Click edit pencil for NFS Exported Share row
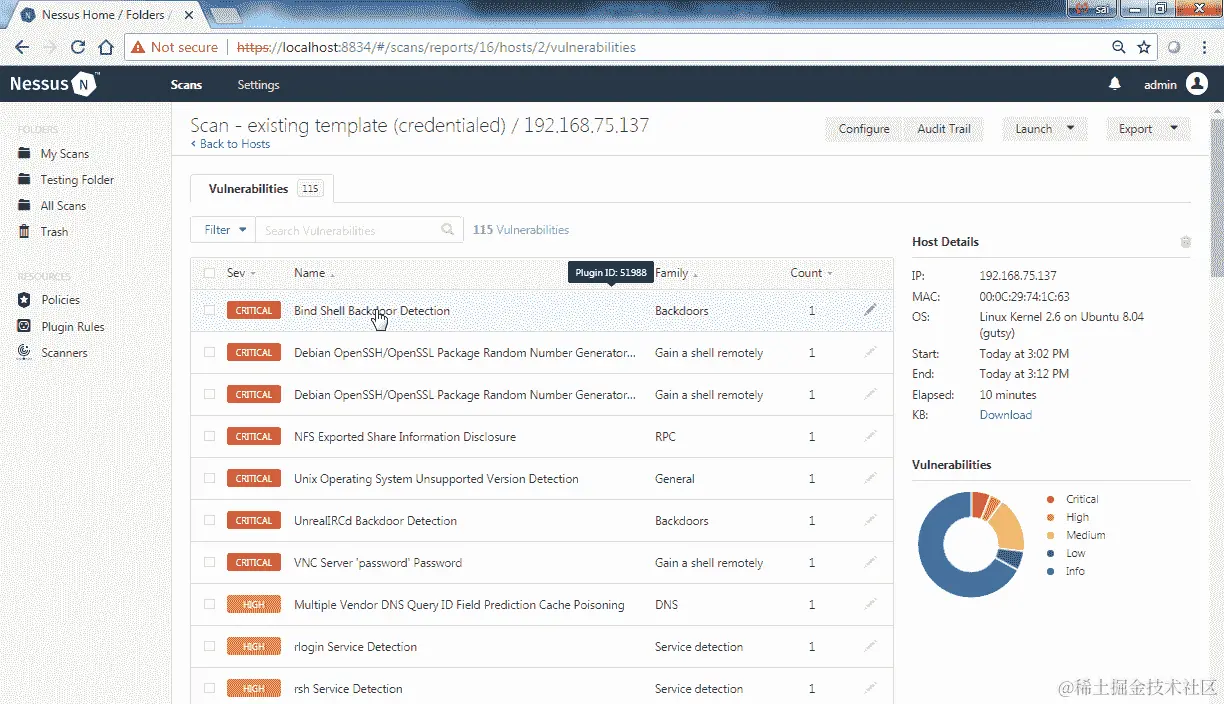 (x=870, y=436)
